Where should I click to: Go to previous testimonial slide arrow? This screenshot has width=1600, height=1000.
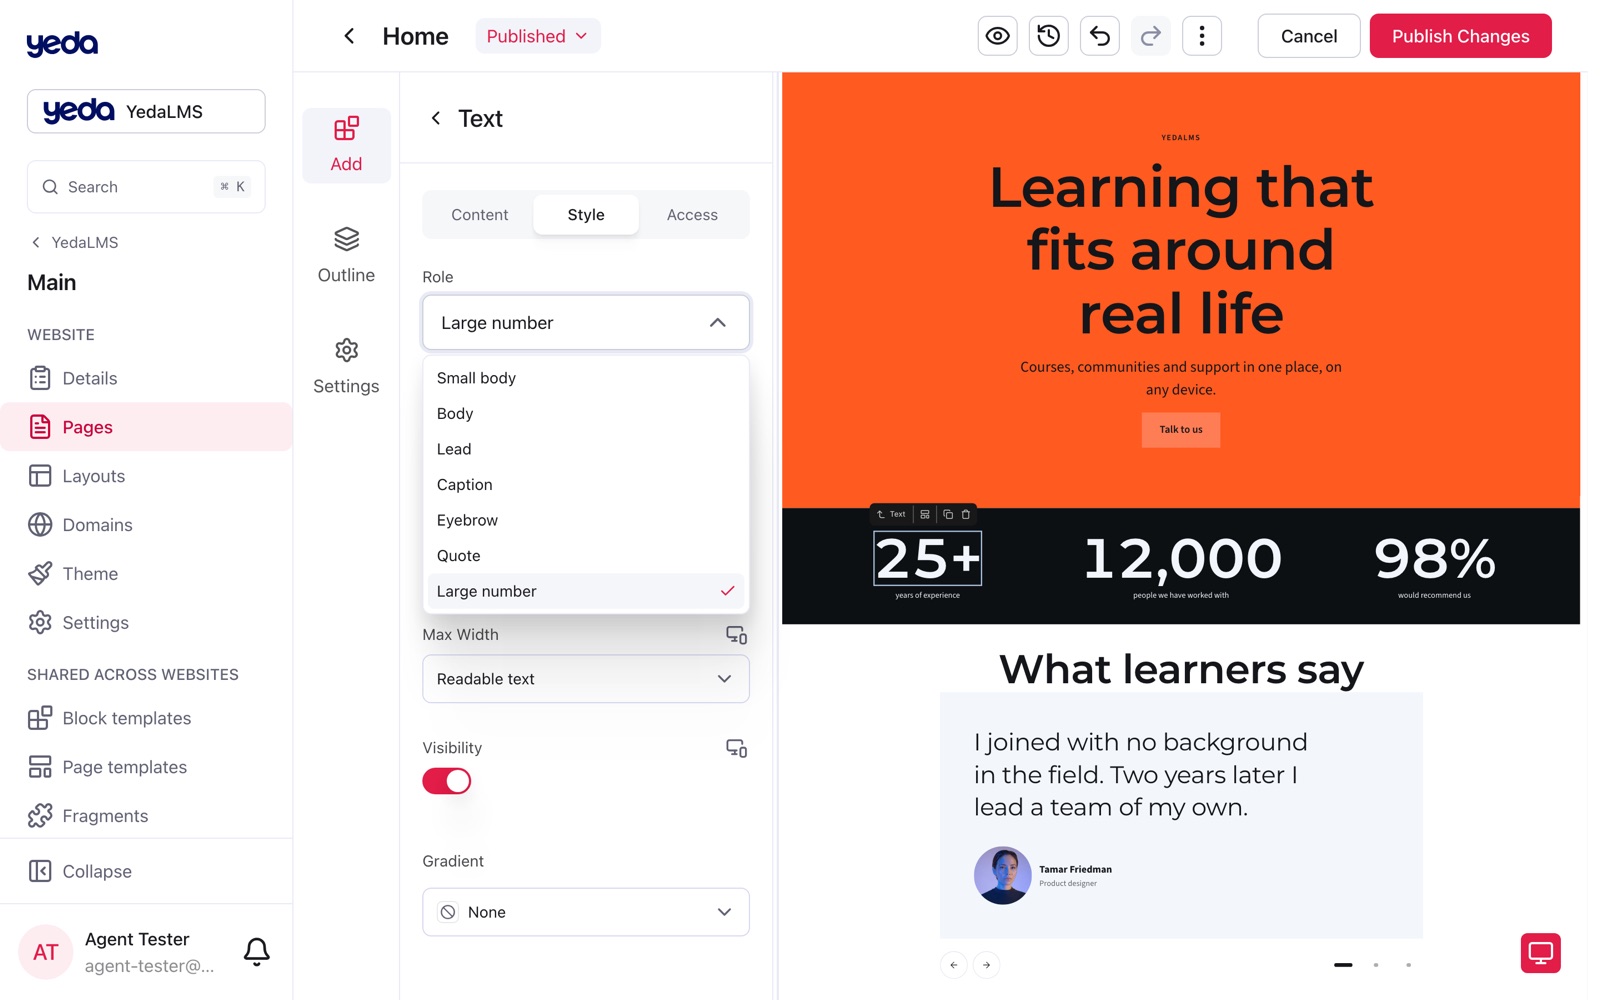click(x=953, y=965)
